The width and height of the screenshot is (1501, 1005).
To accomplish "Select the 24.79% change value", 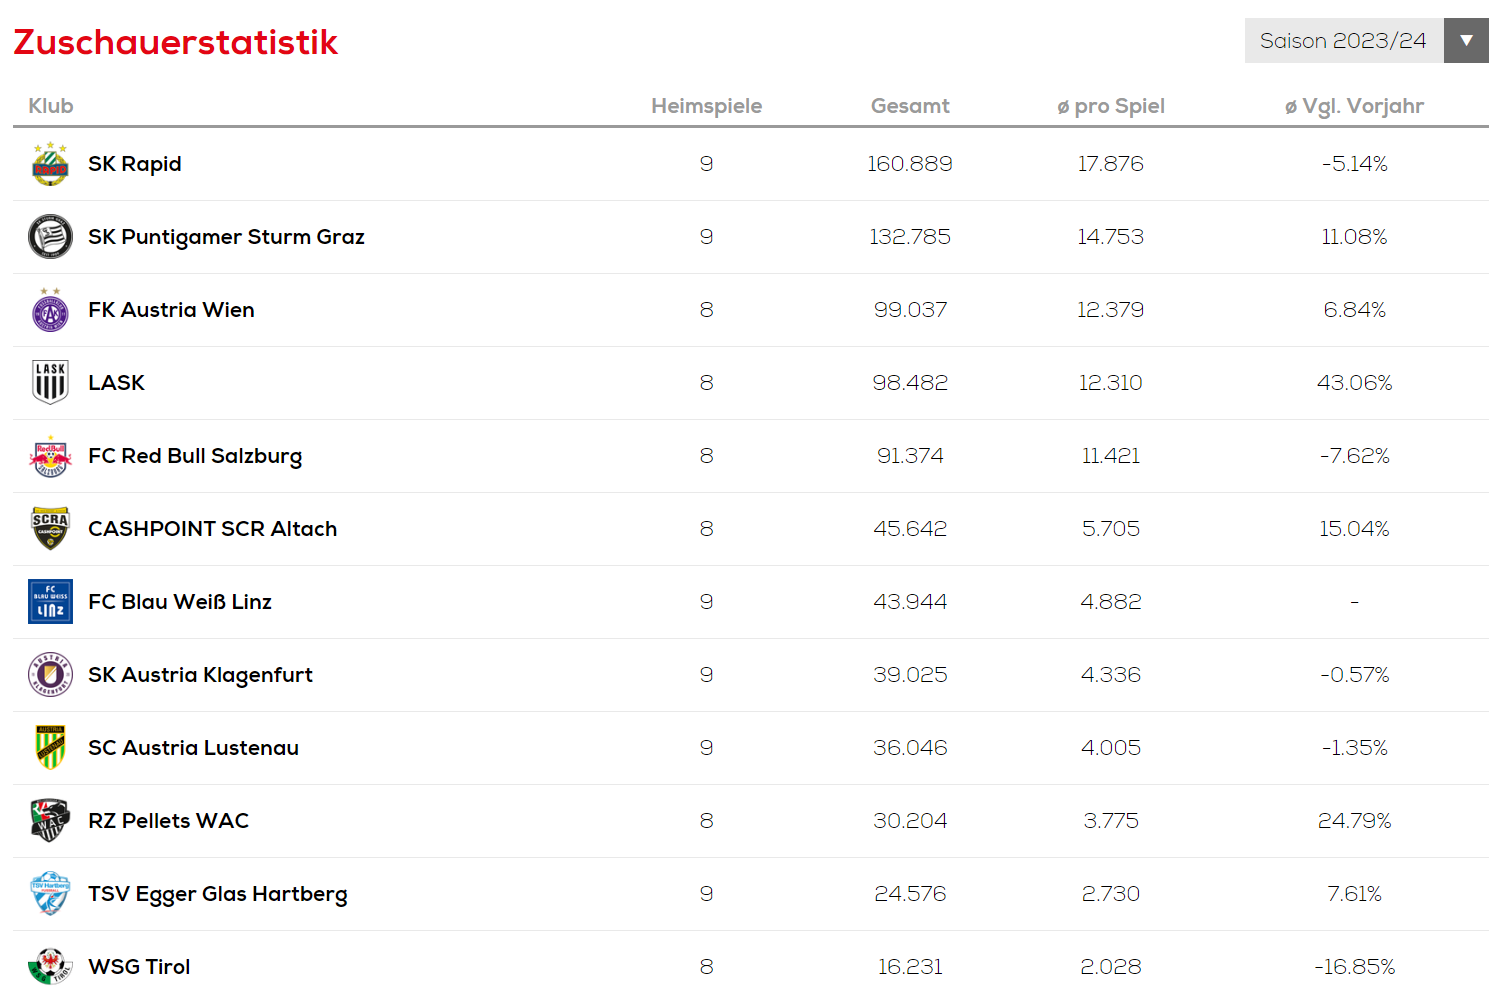I will click(1354, 821).
